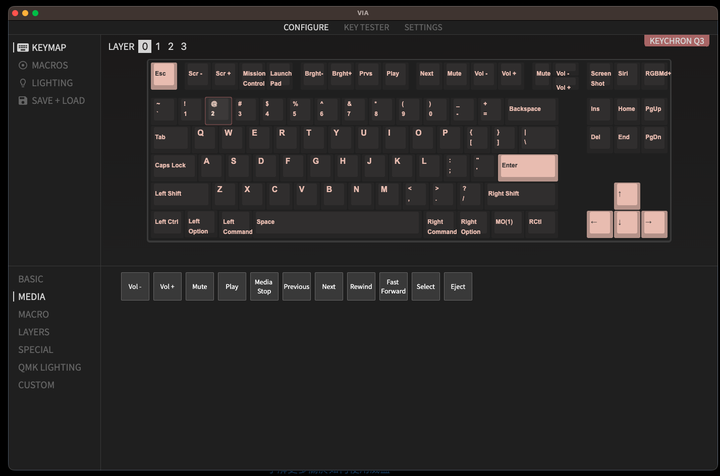720x476 pixels.
Task: Select the Q letter key
Action: [204, 138]
